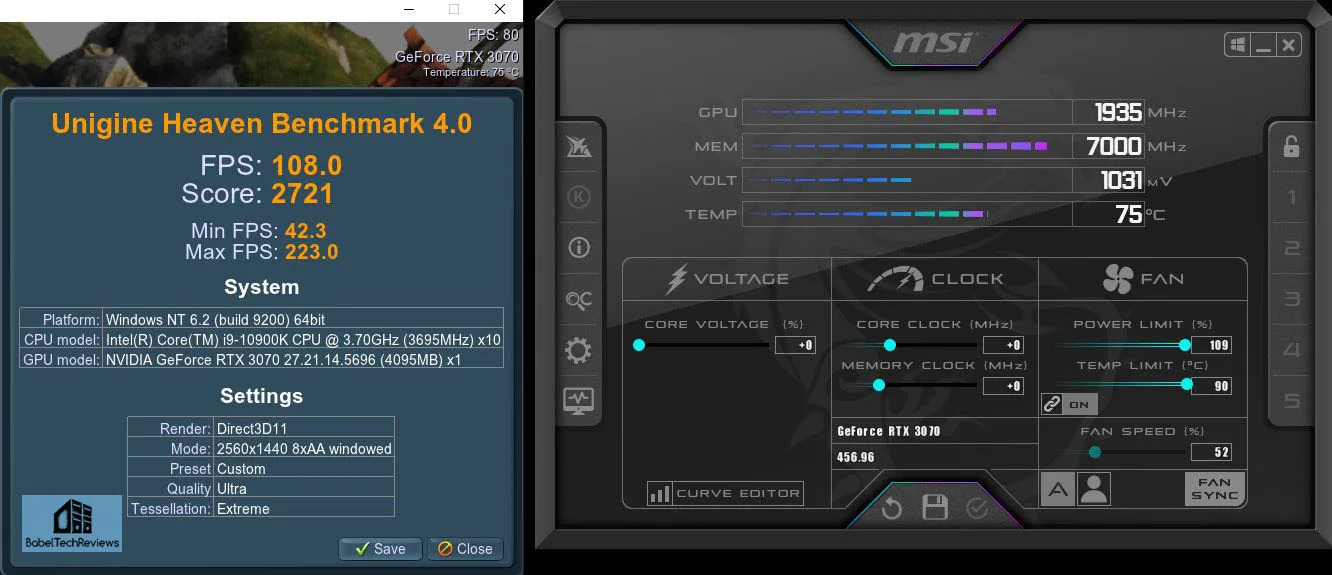1332x575 pixels.
Task: Click the NVIDIA GeForce RTX 3070 GPU model cell
Action: point(303,360)
